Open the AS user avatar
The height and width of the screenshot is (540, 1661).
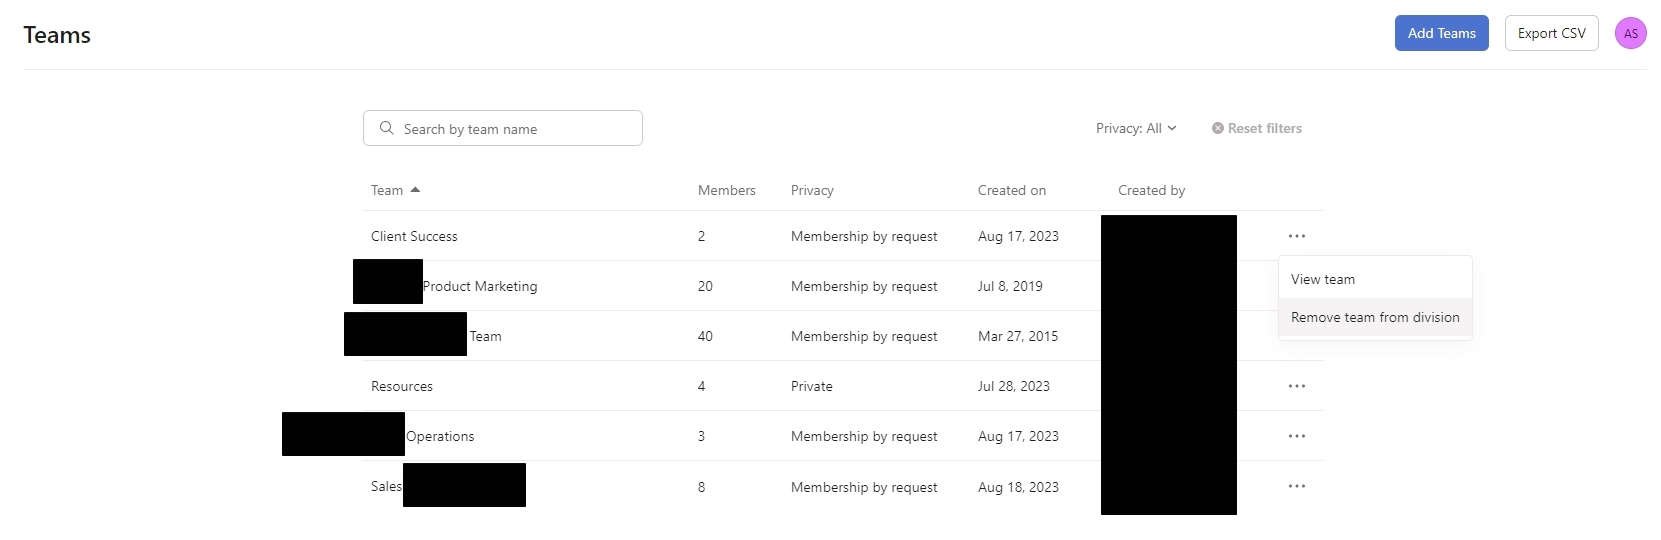[x=1630, y=33]
